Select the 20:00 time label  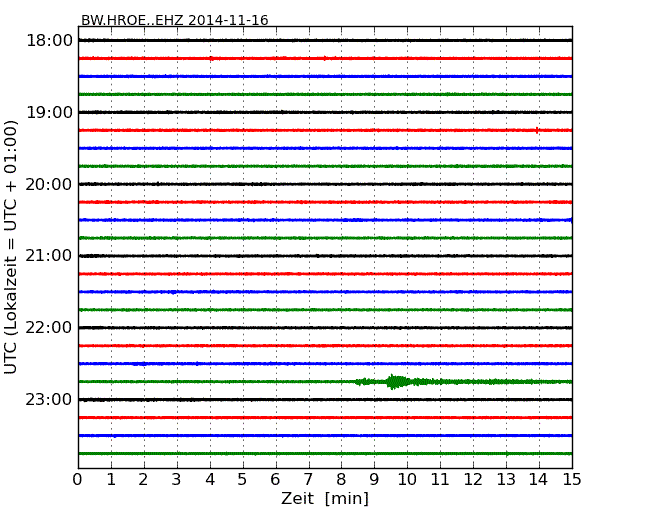point(49,184)
